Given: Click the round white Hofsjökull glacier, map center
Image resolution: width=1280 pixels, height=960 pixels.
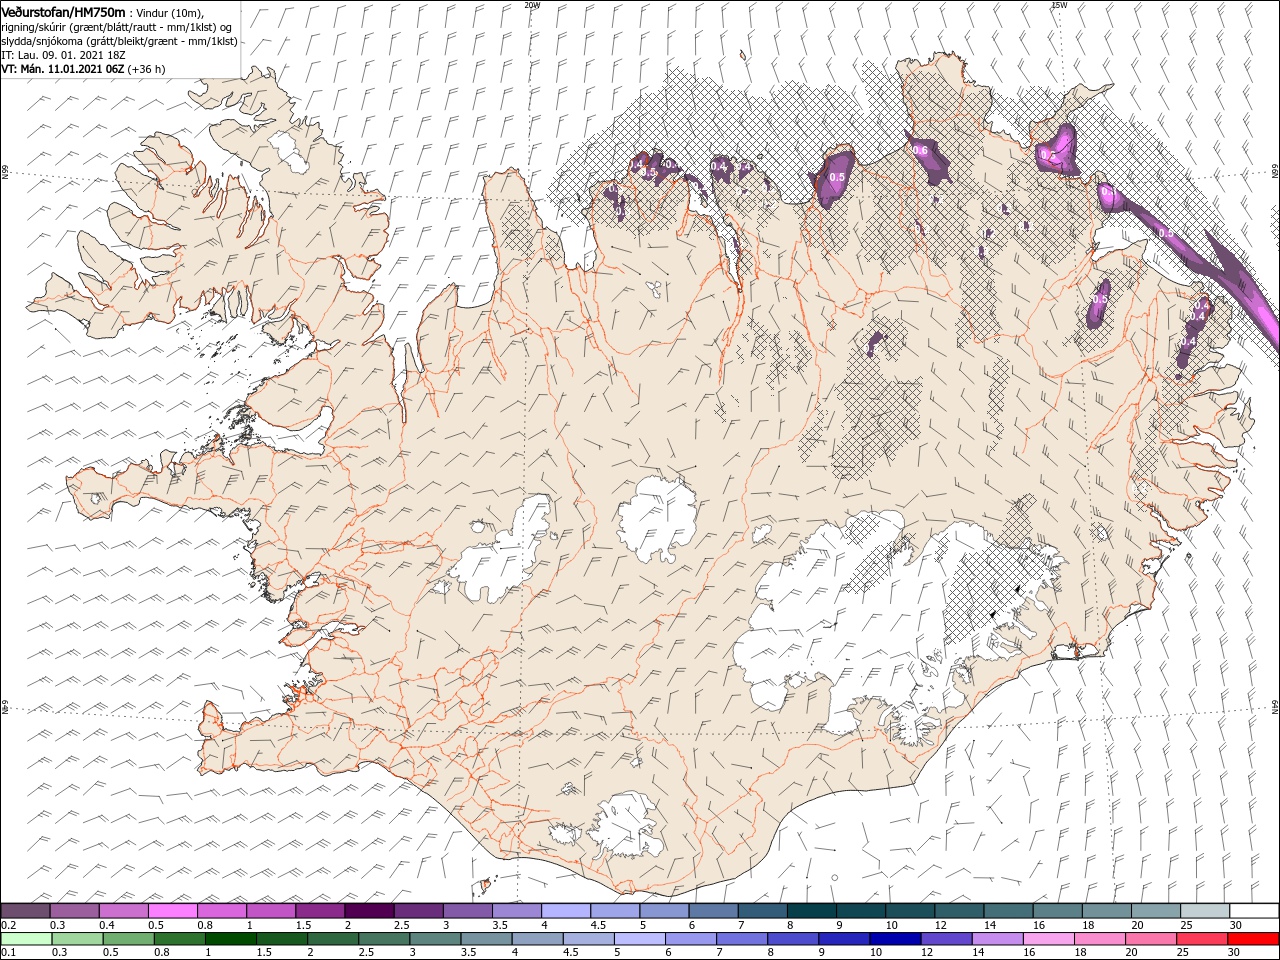Looking at the screenshot, I should (x=656, y=517).
